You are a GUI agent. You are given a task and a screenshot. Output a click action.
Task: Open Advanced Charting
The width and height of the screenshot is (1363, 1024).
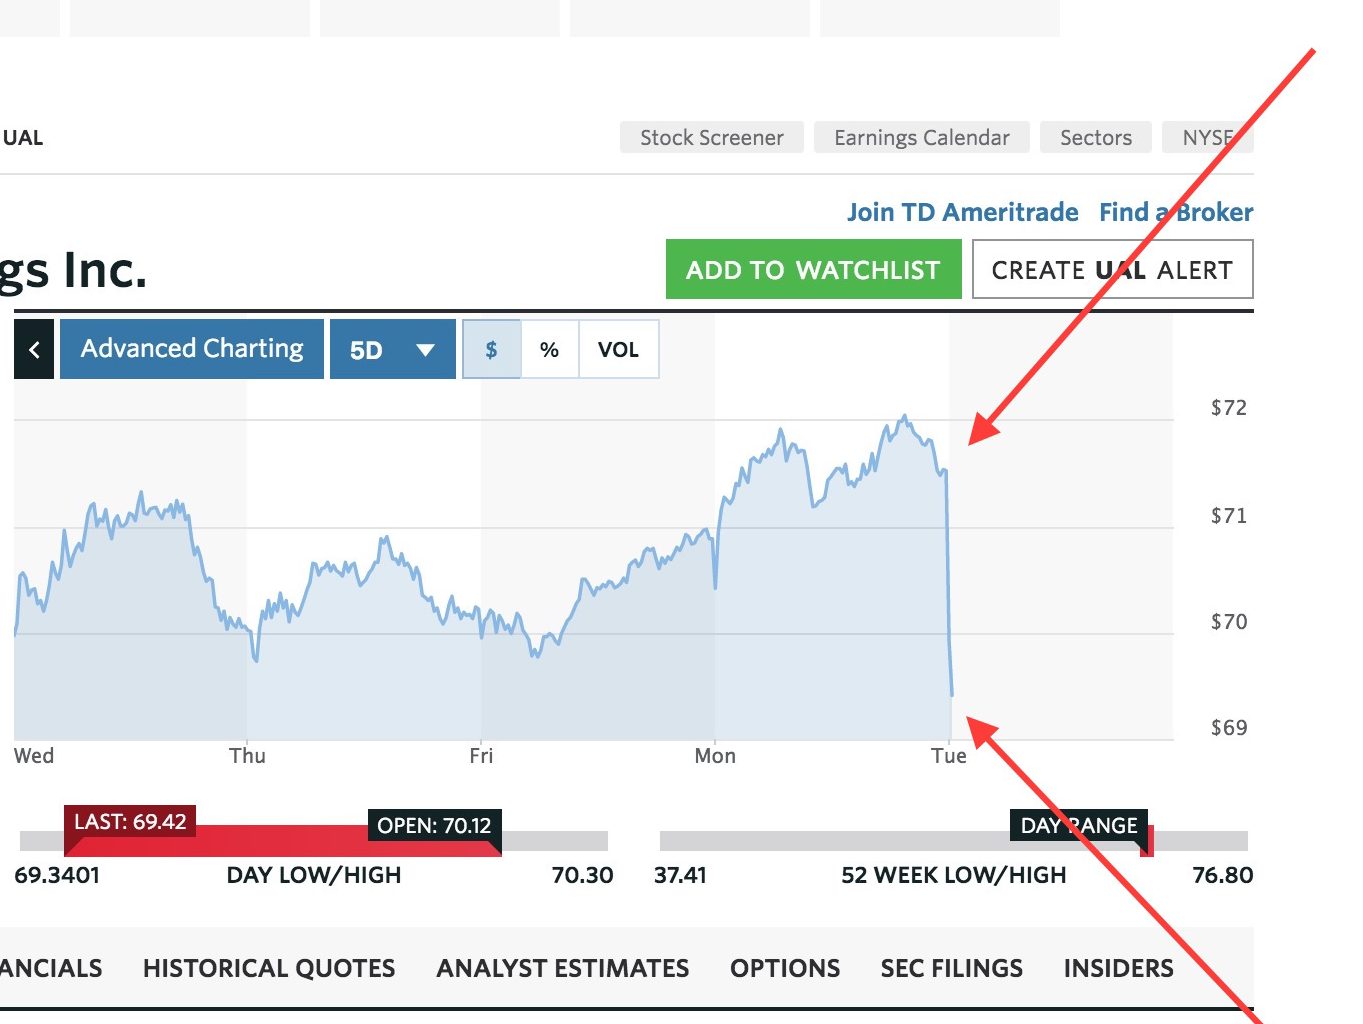point(192,349)
